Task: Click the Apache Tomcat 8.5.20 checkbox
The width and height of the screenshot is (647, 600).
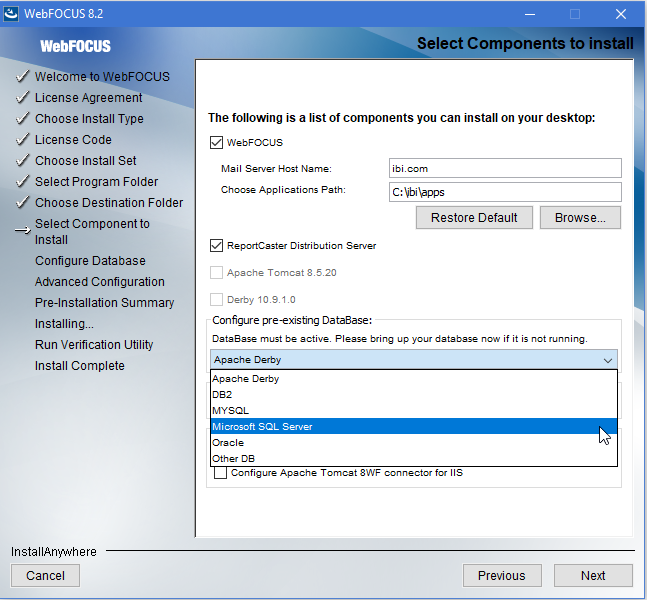Action: click(x=216, y=273)
